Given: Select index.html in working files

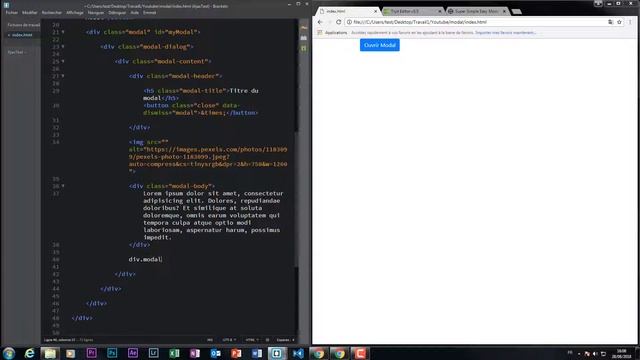Looking at the screenshot, I should [21, 35].
